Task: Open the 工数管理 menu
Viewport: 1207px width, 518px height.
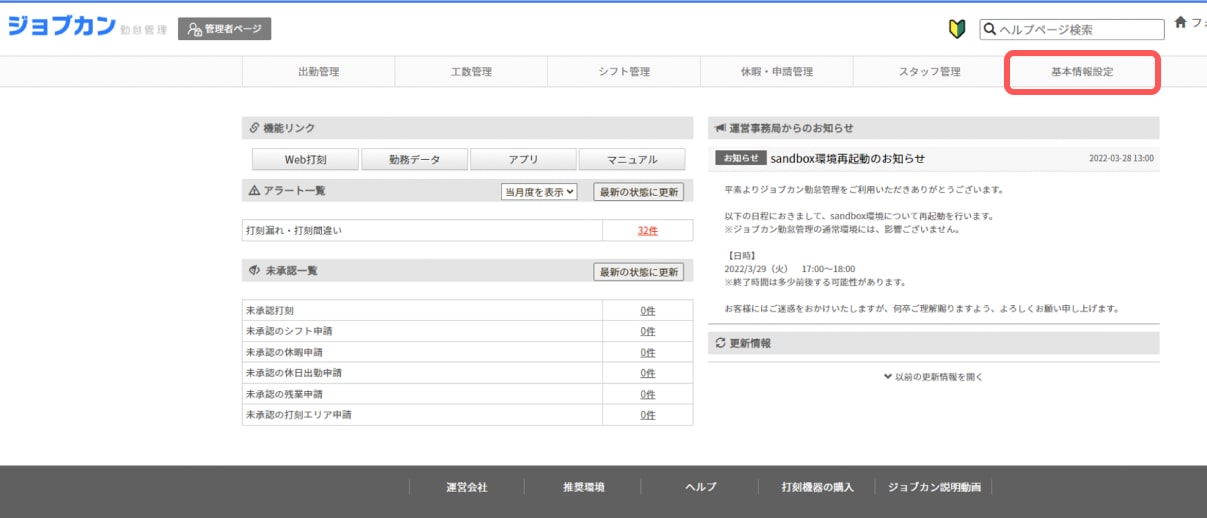Action: pyautogui.click(x=471, y=72)
